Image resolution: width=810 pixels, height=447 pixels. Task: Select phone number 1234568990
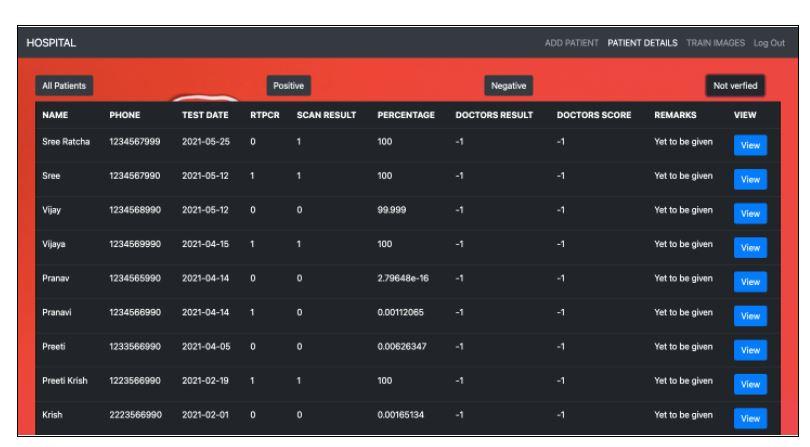tap(135, 210)
